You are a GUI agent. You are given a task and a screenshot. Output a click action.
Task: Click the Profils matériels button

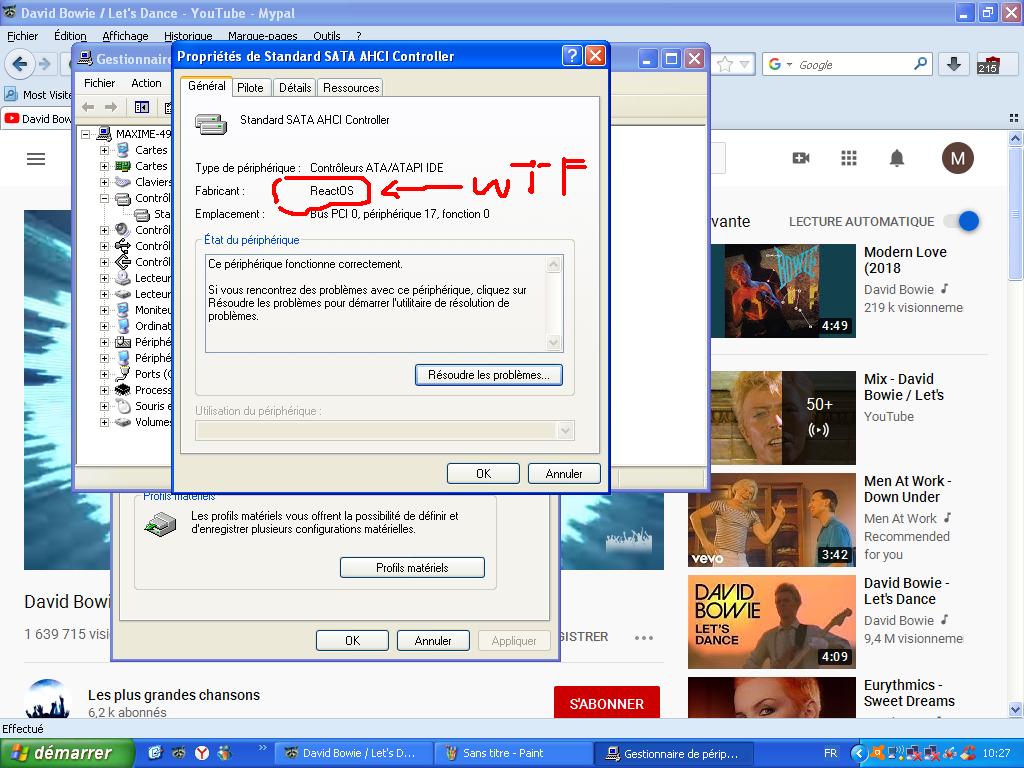coord(412,568)
